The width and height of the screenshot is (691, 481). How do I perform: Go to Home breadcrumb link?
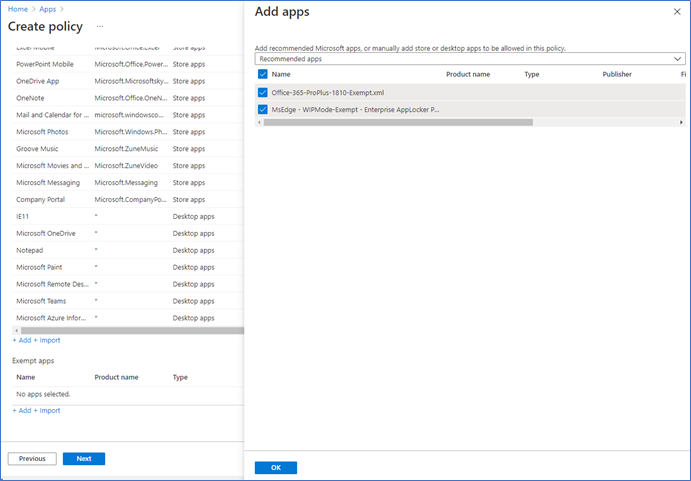[x=18, y=9]
